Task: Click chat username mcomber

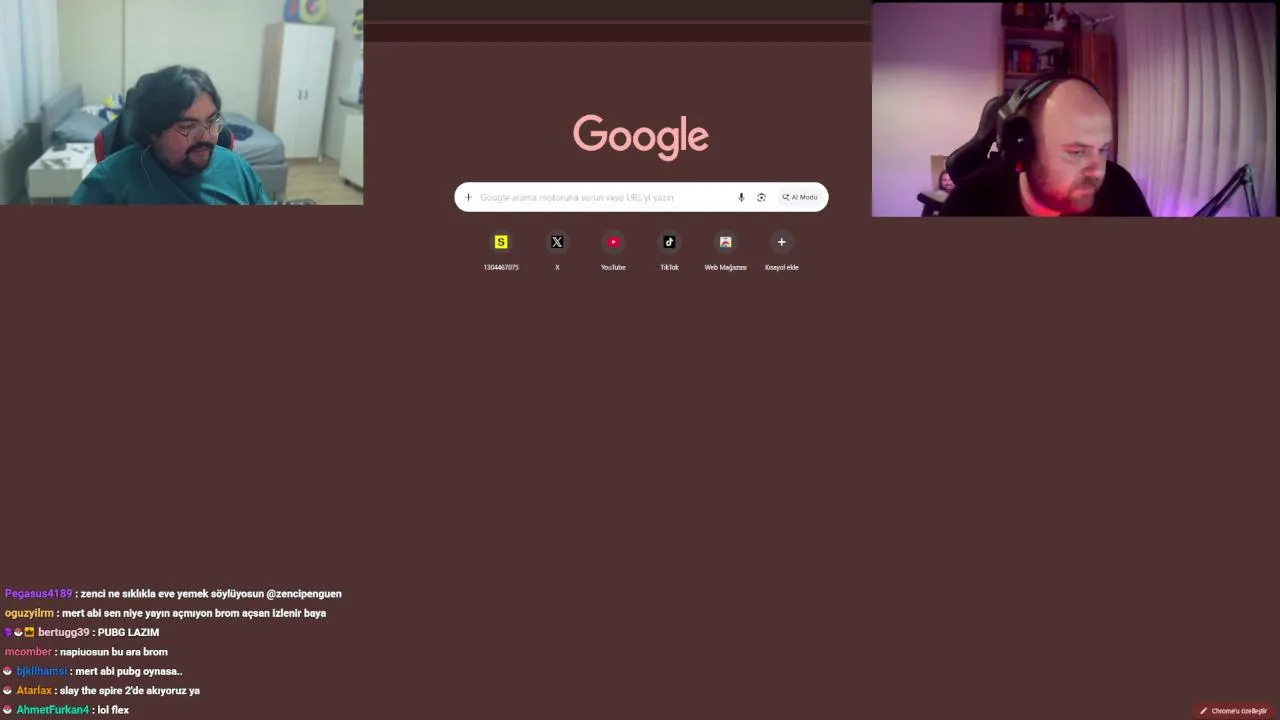Action: 28,652
